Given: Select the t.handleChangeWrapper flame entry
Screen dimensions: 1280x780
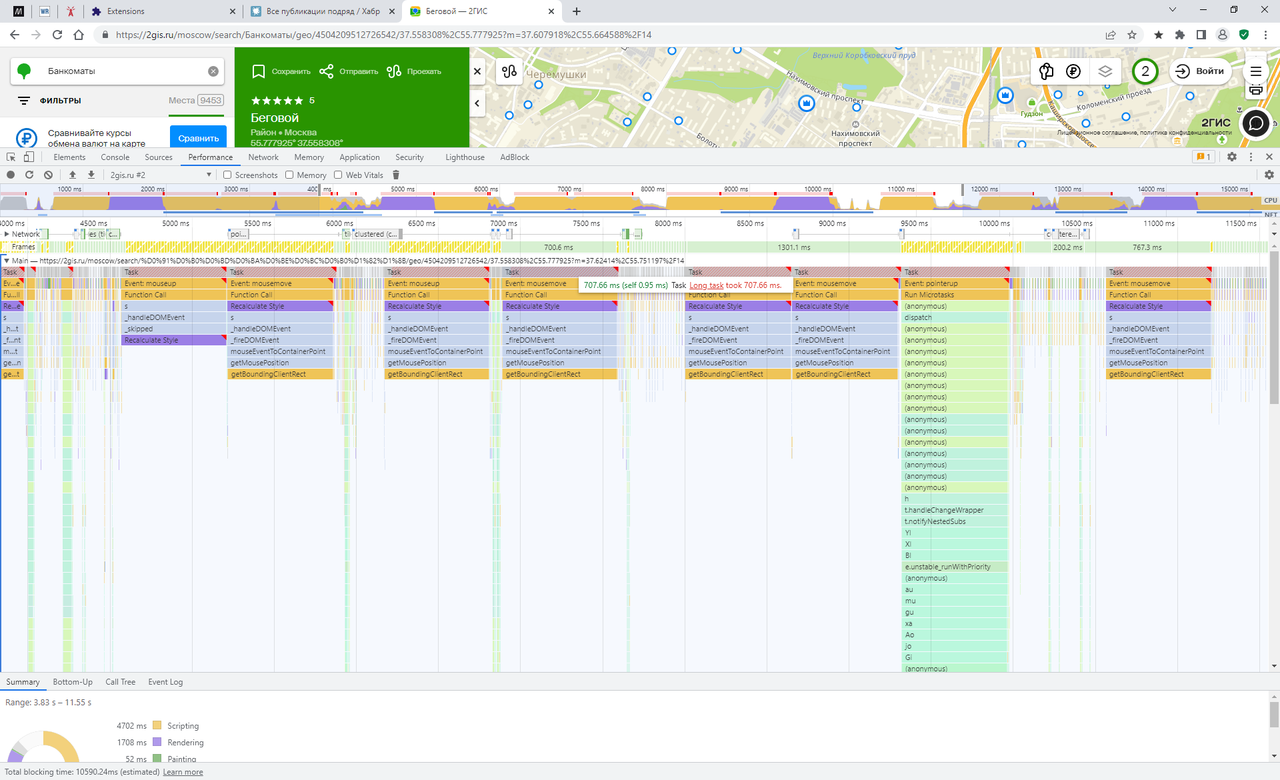Looking at the screenshot, I should (x=955, y=510).
